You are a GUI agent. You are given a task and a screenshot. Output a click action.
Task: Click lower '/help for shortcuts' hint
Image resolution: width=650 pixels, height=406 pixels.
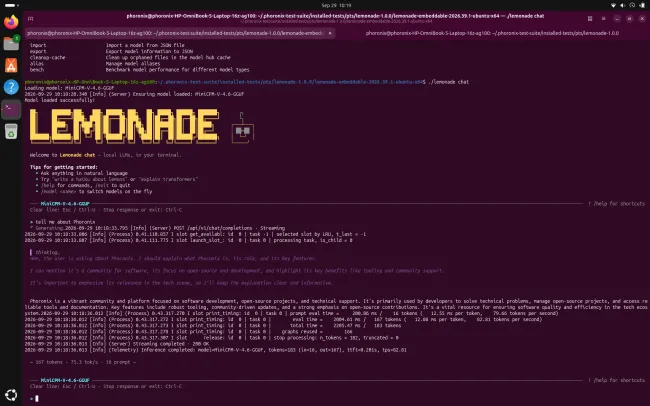pos(616,380)
